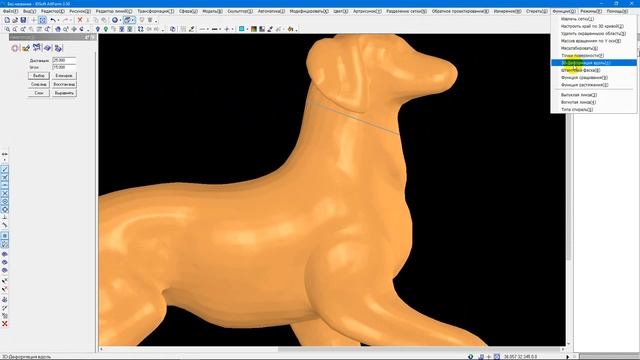Click the teal color square in second toolbar
Screen dimensions: 640x360
(242, 29)
